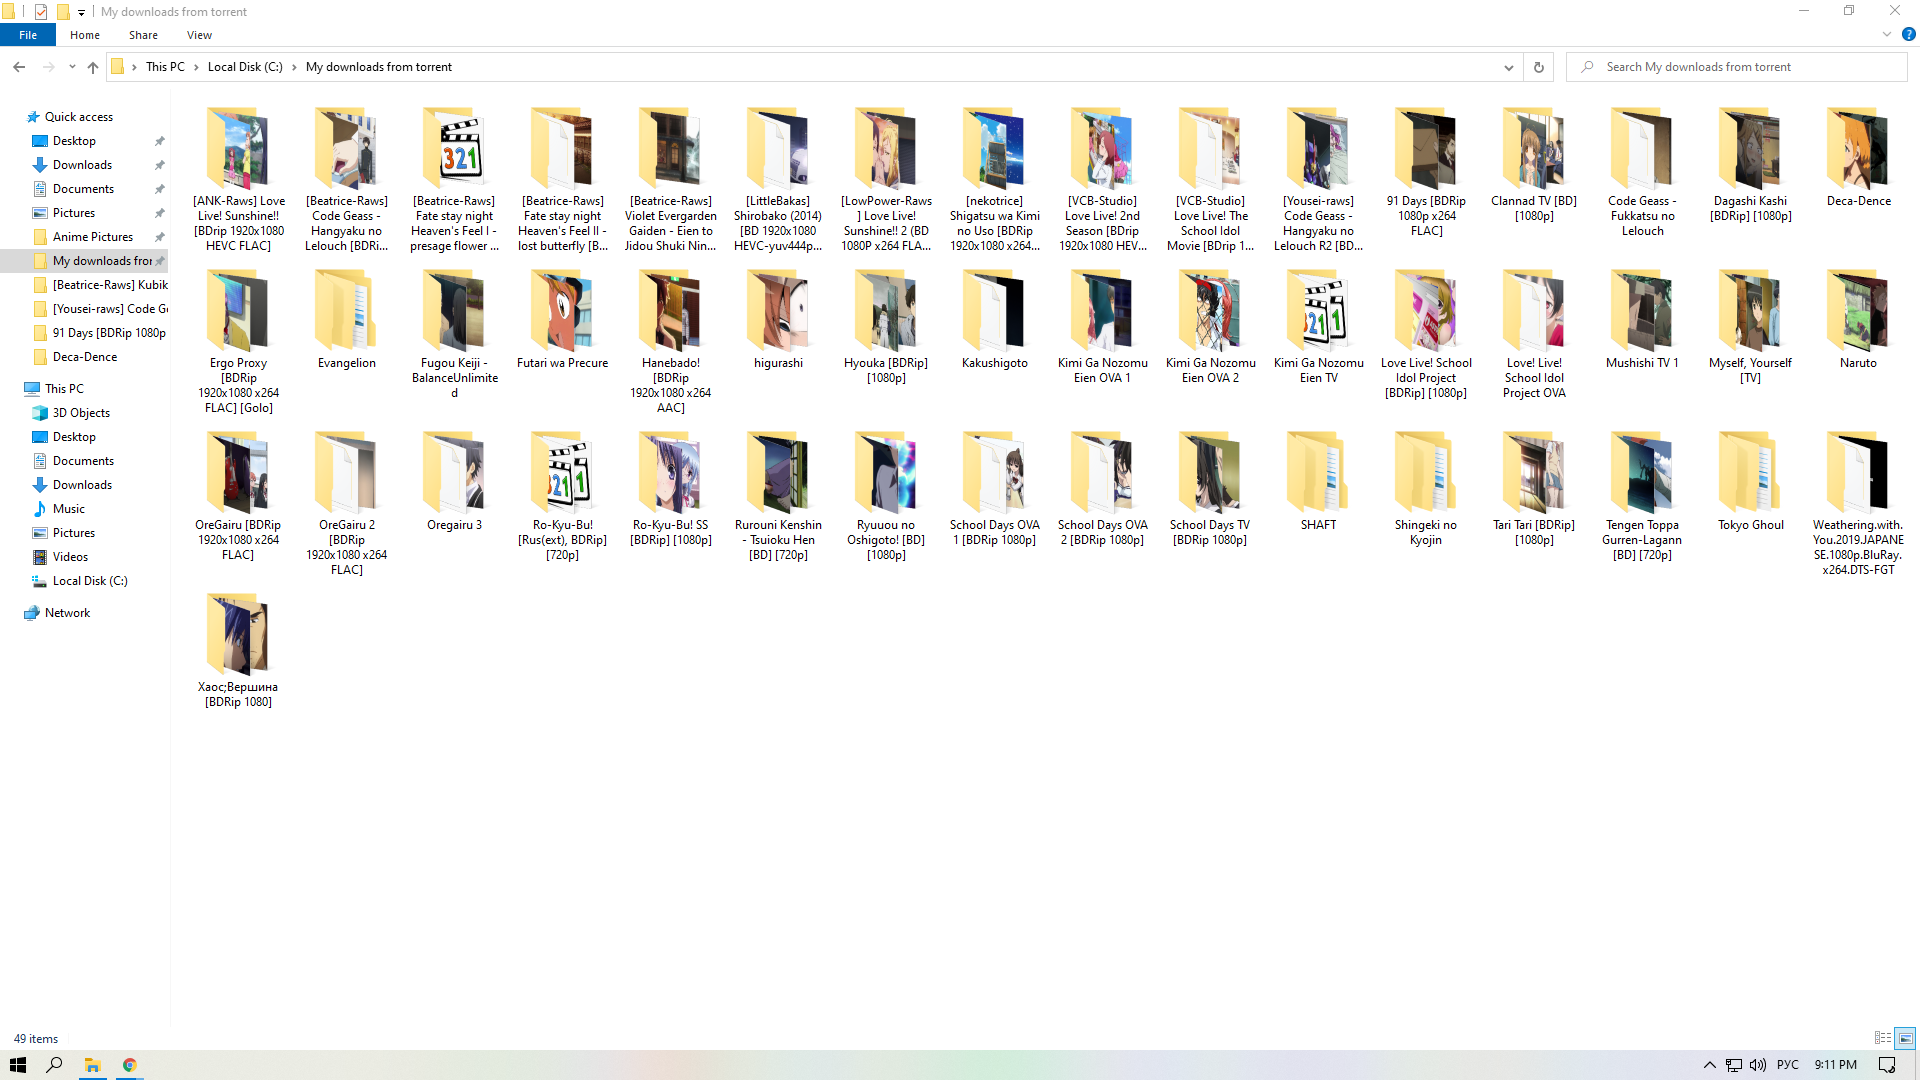This screenshot has height=1080, width=1920.
Task: Open the File menu tab
Action: tap(28, 35)
